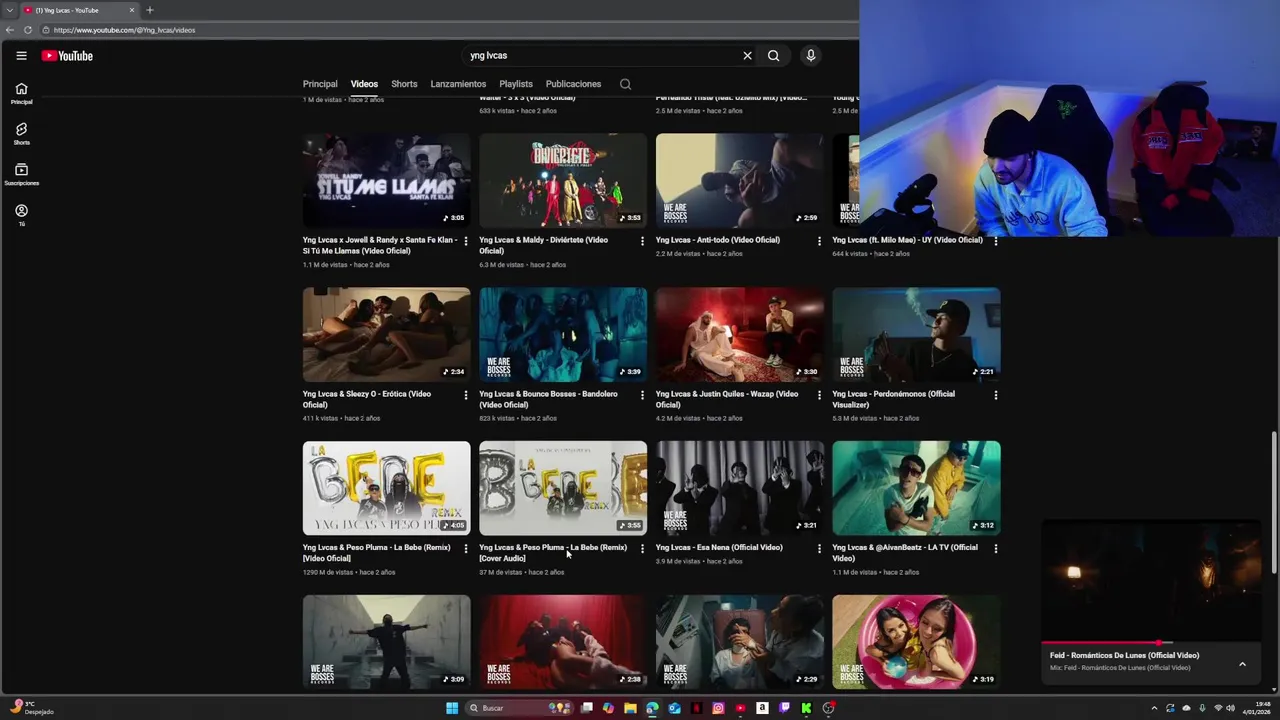Open the Amazon app from the taskbar
The height and width of the screenshot is (720, 1280).
coord(762,708)
